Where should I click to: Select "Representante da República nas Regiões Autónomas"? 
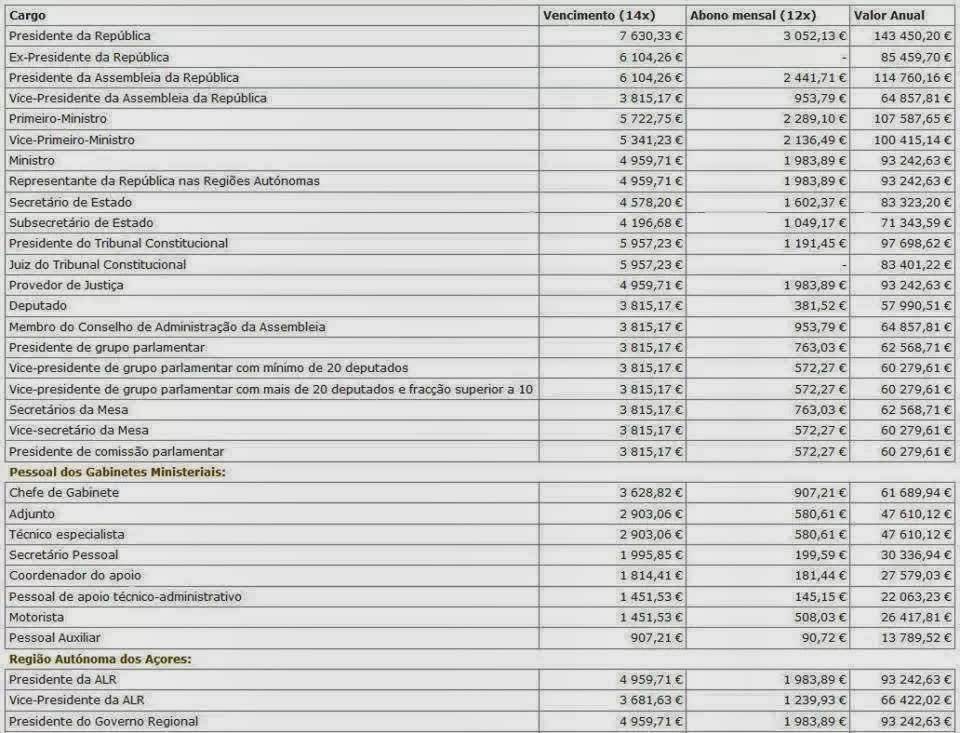coord(164,181)
